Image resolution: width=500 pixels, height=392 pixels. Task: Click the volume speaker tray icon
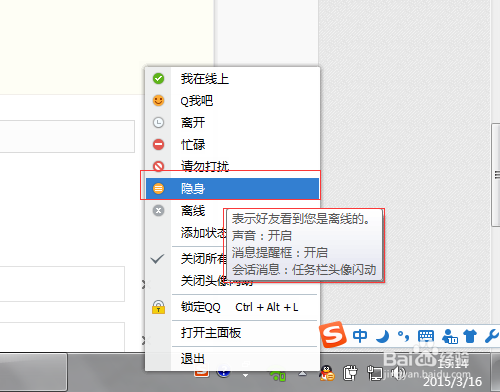coord(398,373)
